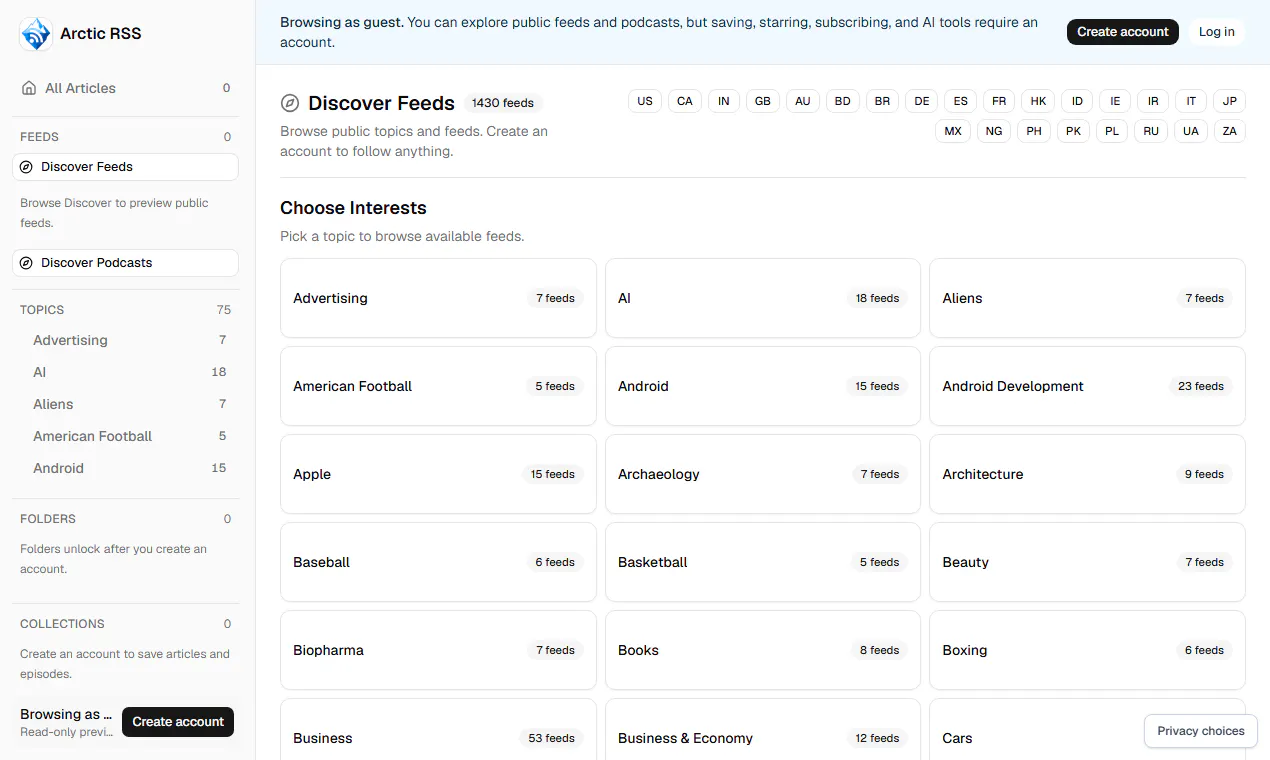Browse the Architecture interest card
This screenshot has height=760, width=1270.
1087,474
